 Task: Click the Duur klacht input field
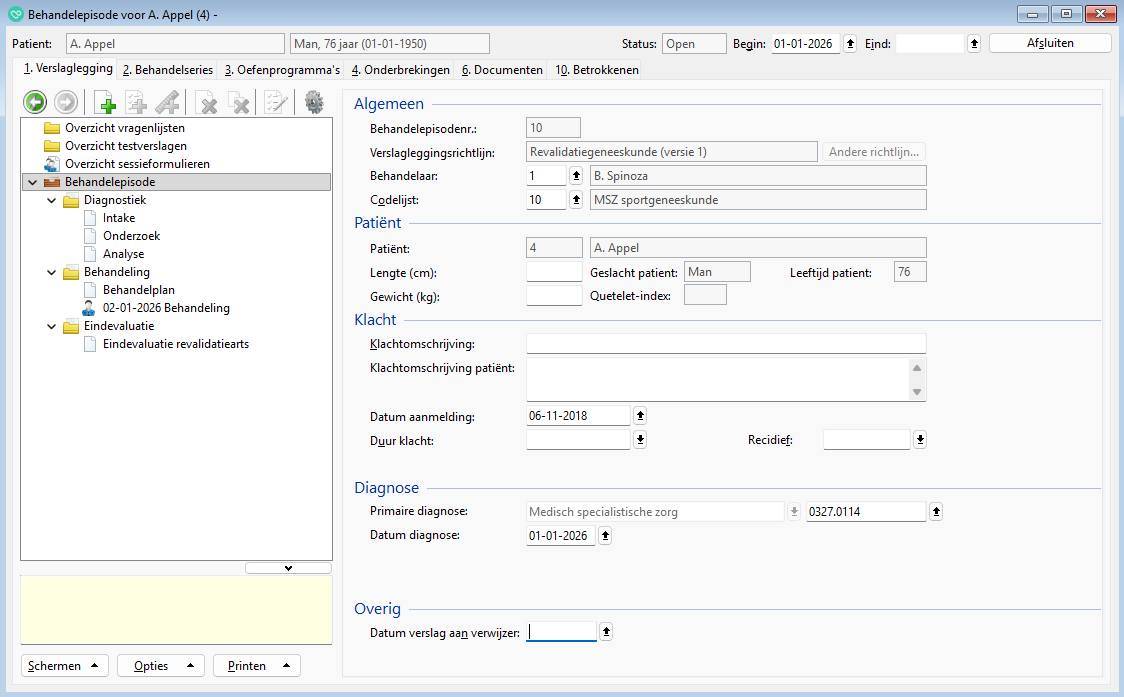pyautogui.click(x=578, y=440)
